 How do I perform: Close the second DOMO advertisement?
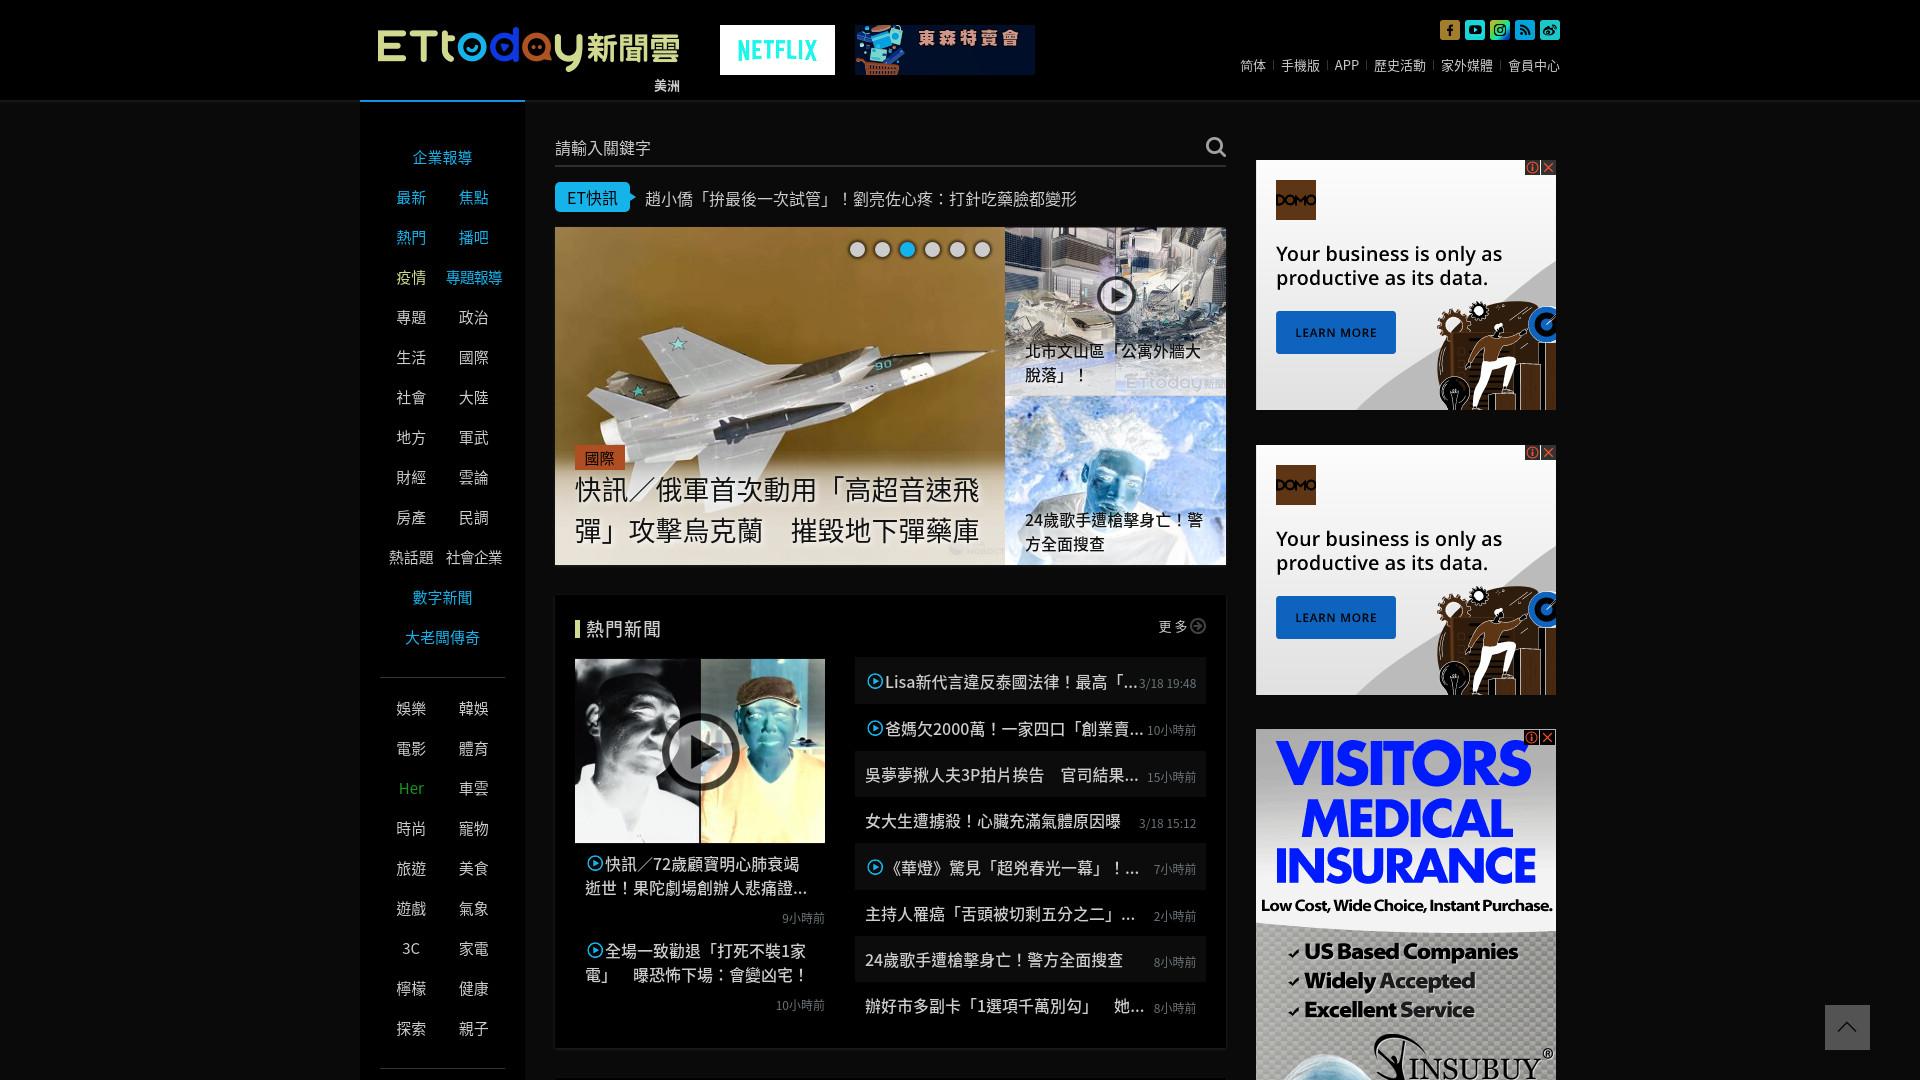tap(1548, 452)
